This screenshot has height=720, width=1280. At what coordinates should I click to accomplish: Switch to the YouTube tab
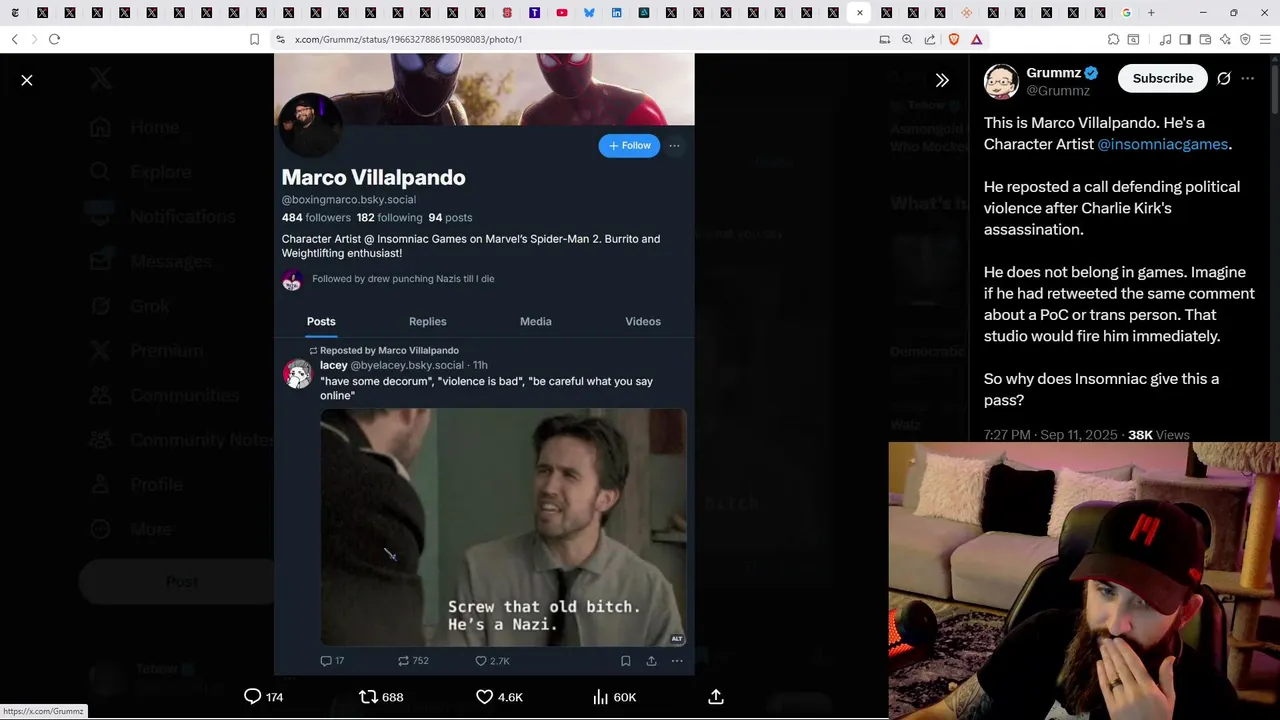tap(561, 13)
